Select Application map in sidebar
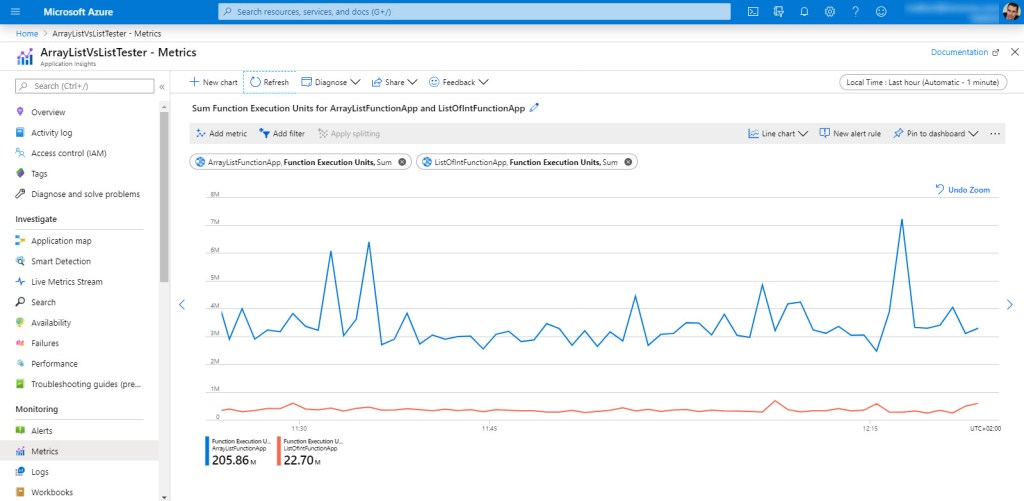This screenshot has width=1024, height=501. (60, 241)
